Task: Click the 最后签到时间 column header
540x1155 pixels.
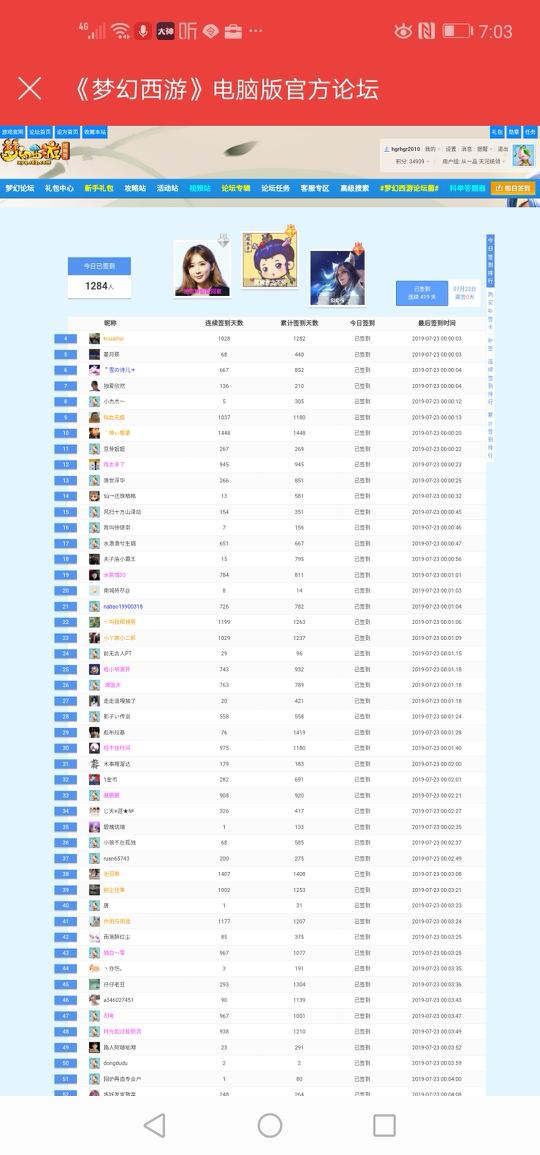Action: coord(437,323)
